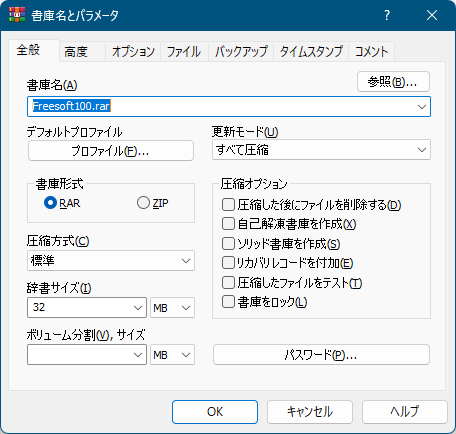Close the archive parameters dialog
This screenshot has height=434, width=456.
[x=432, y=15]
